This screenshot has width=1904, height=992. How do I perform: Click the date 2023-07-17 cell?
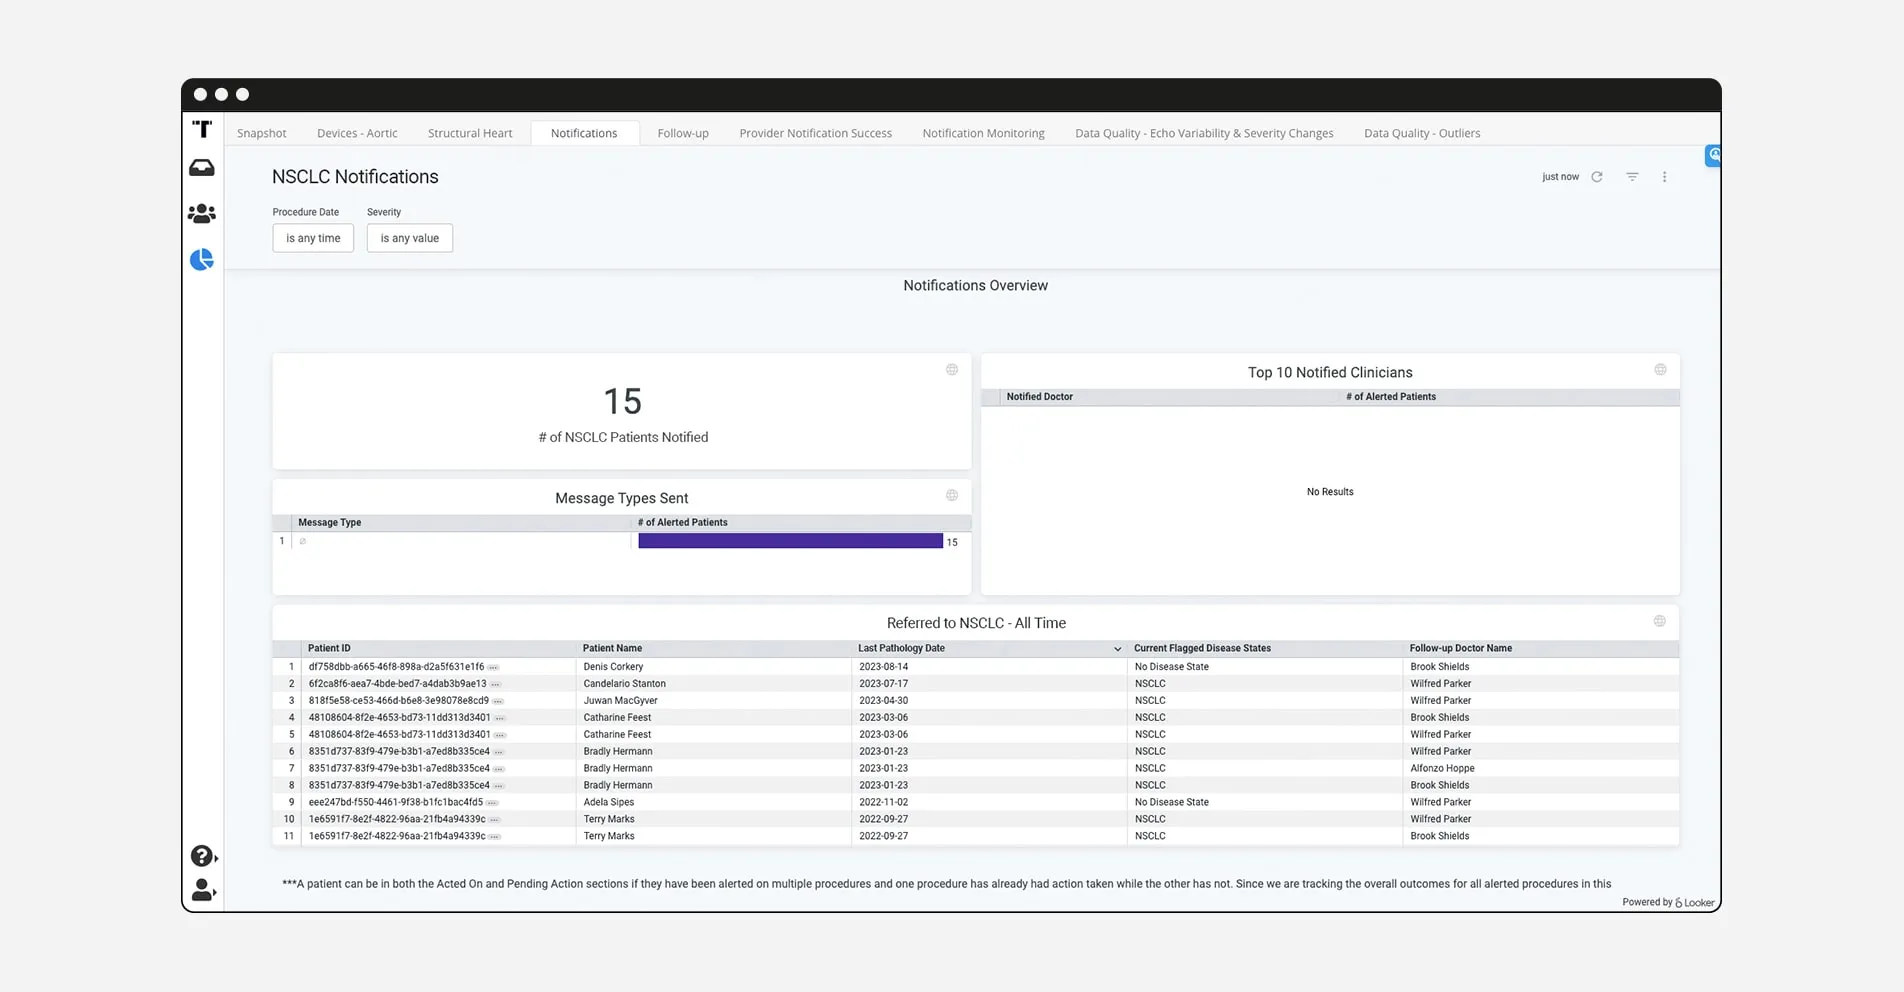point(883,684)
